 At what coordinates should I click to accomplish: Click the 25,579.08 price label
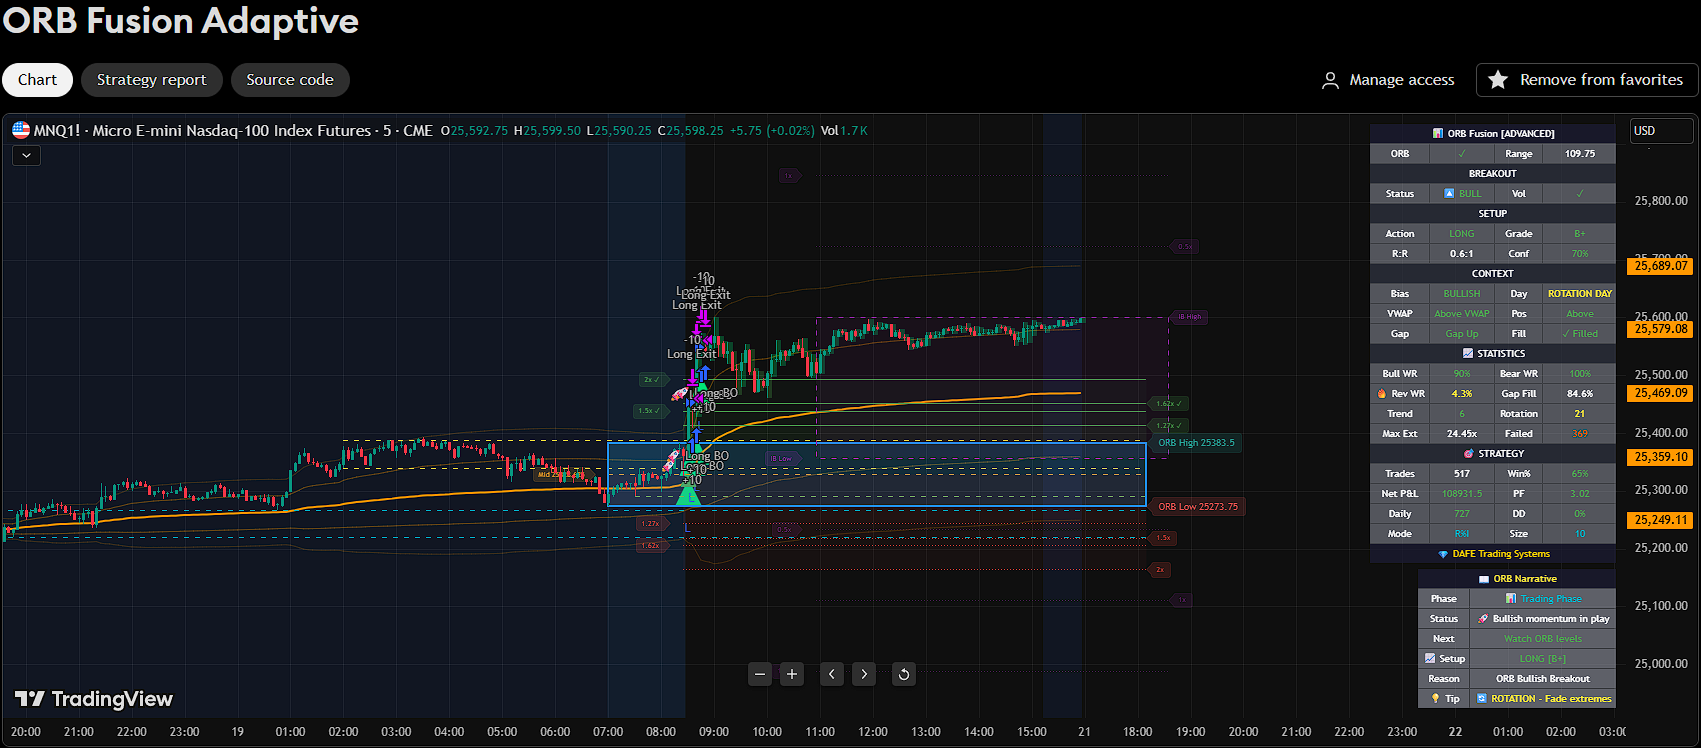click(x=1661, y=329)
